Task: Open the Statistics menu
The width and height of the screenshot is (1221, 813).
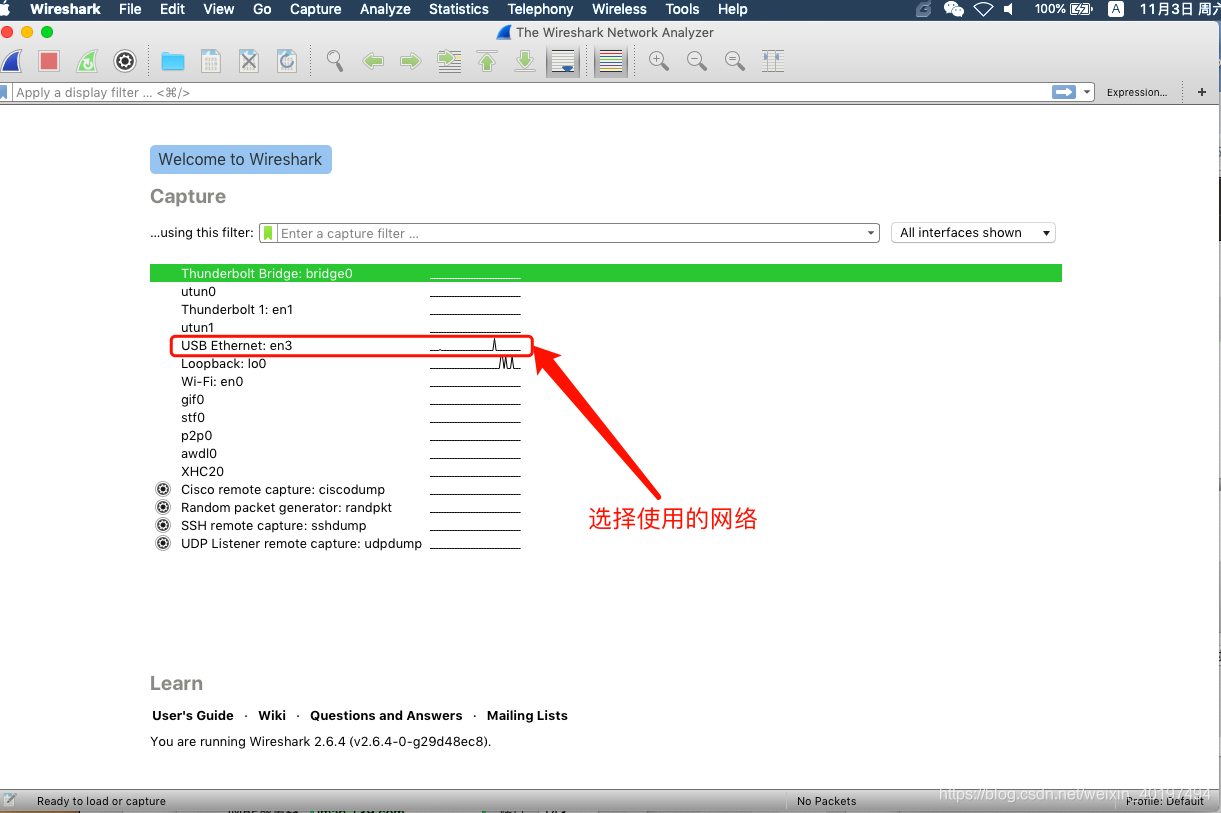Action: [x=458, y=9]
